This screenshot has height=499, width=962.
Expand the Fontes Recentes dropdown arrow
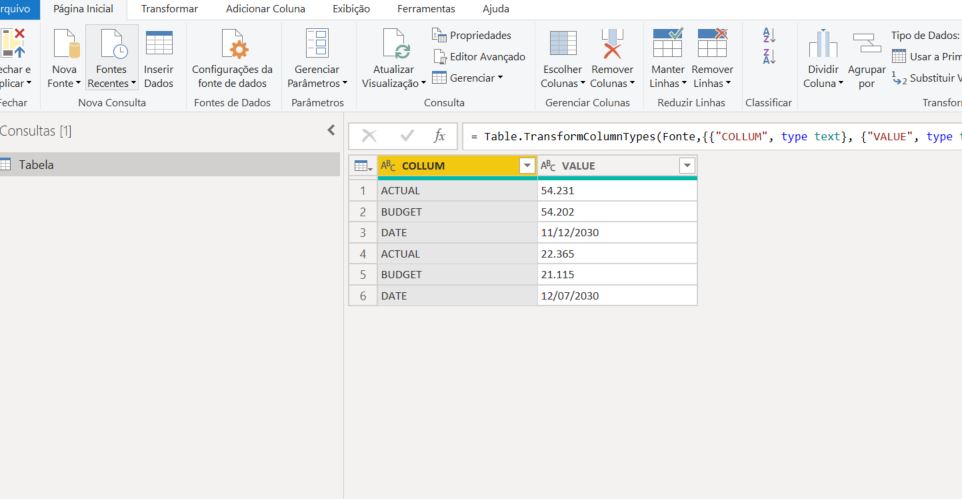click(x=133, y=83)
